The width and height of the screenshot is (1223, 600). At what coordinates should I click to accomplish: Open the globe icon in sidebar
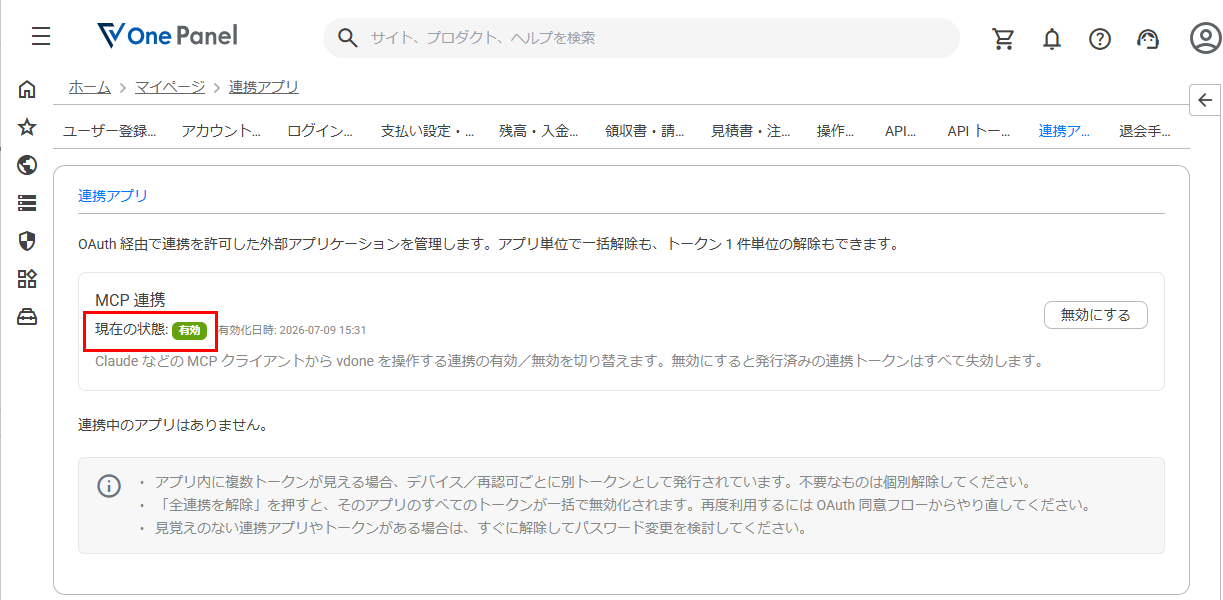(27, 165)
